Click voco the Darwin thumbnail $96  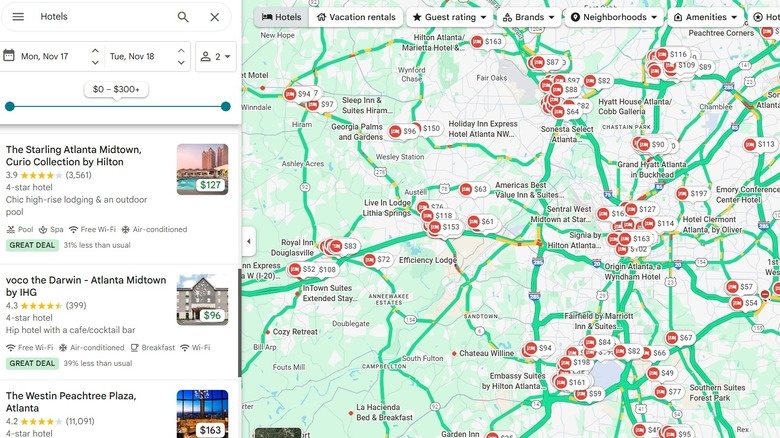tap(202, 300)
